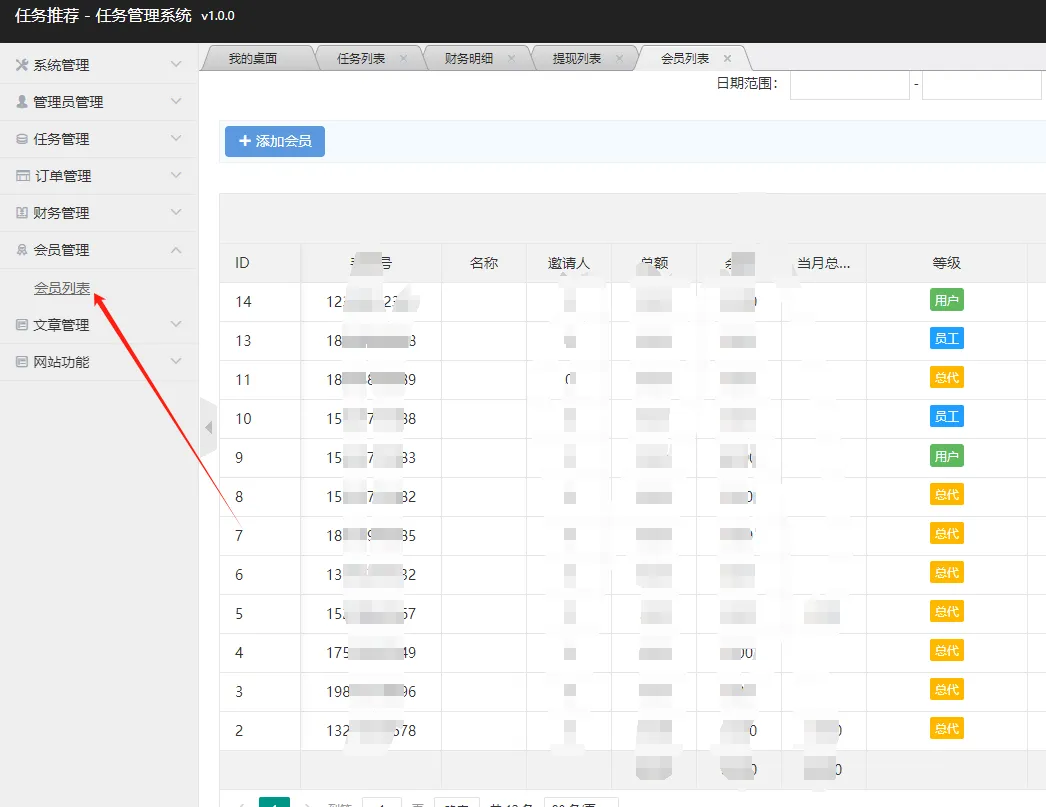Click the 添加会员 button

[275, 141]
